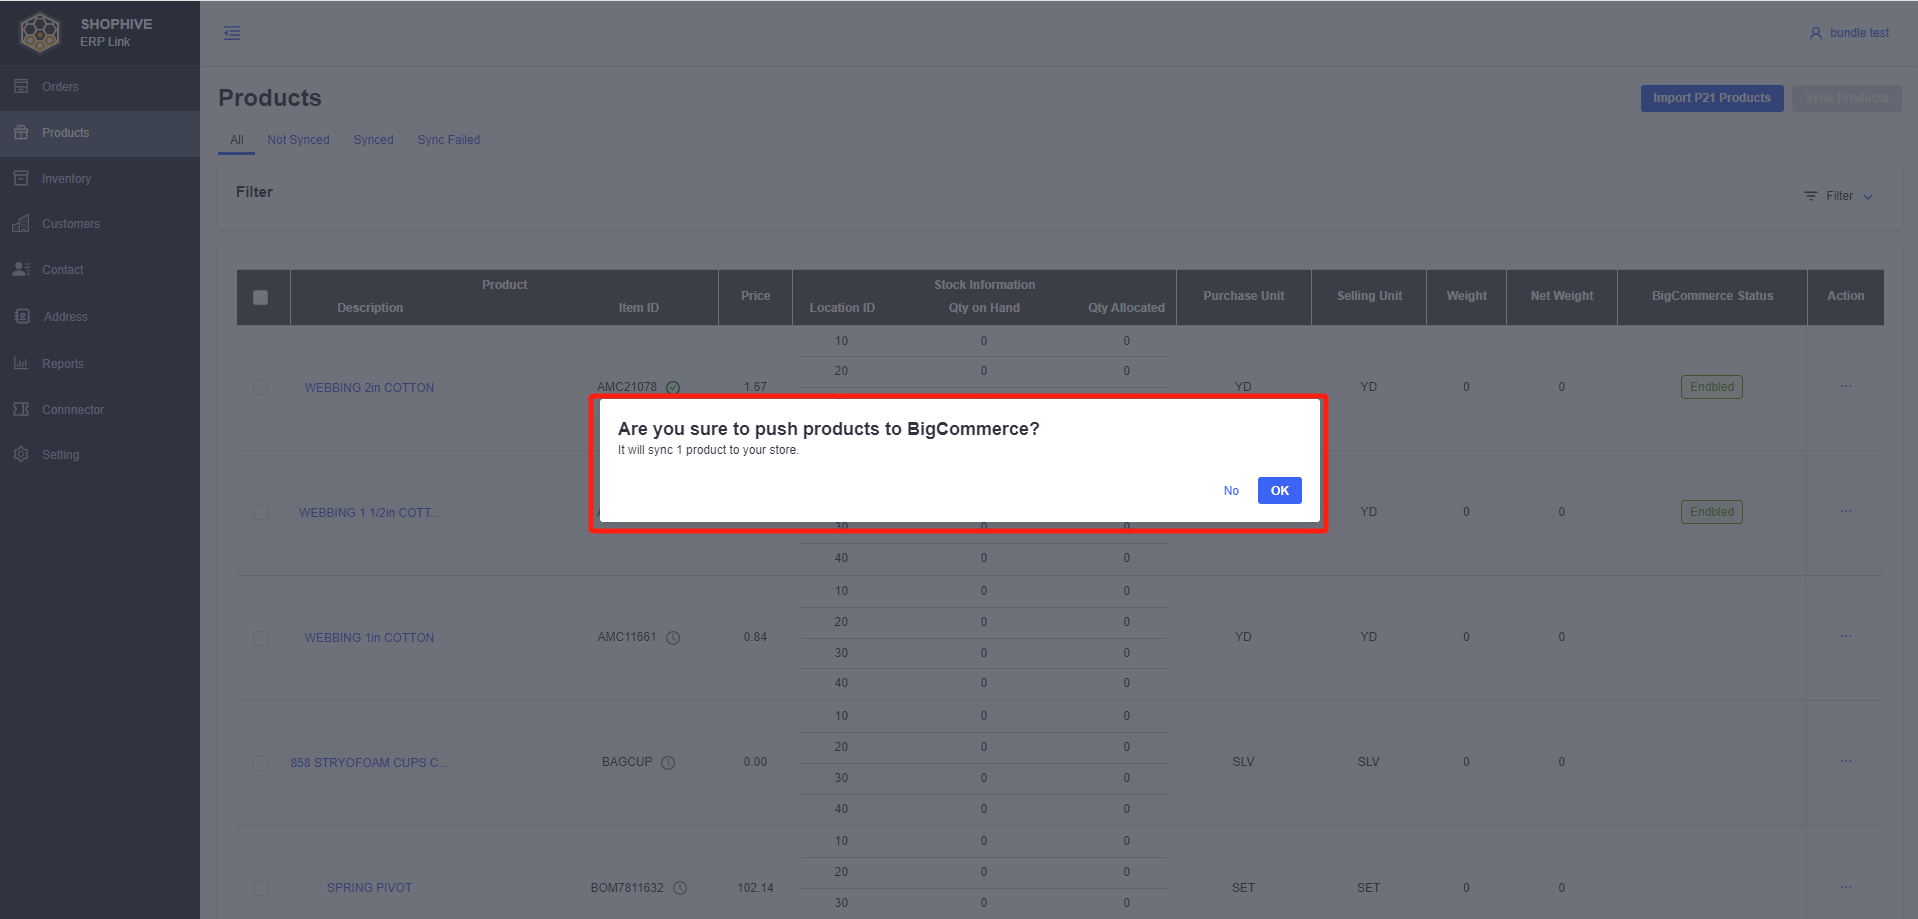Click the Enabled status badge for WEBBING 1 1/2in
Image resolution: width=1918 pixels, height=919 pixels.
tap(1712, 512)
